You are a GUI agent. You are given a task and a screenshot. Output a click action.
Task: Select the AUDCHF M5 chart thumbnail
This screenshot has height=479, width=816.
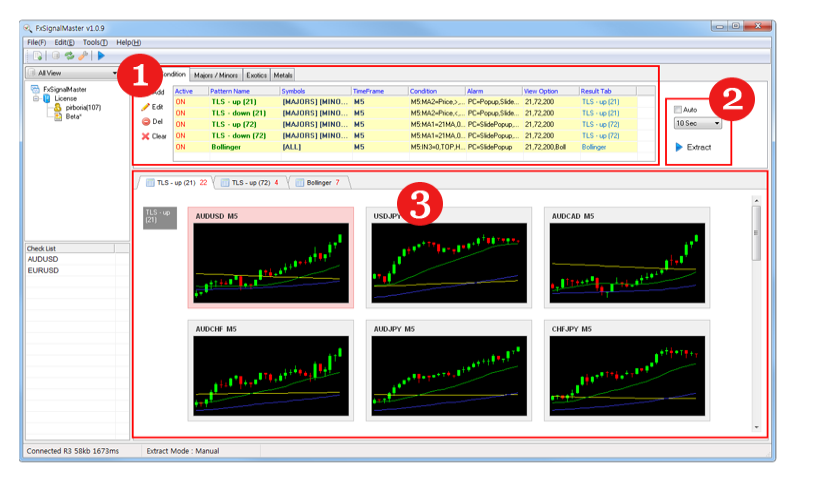tap(271, 371)
